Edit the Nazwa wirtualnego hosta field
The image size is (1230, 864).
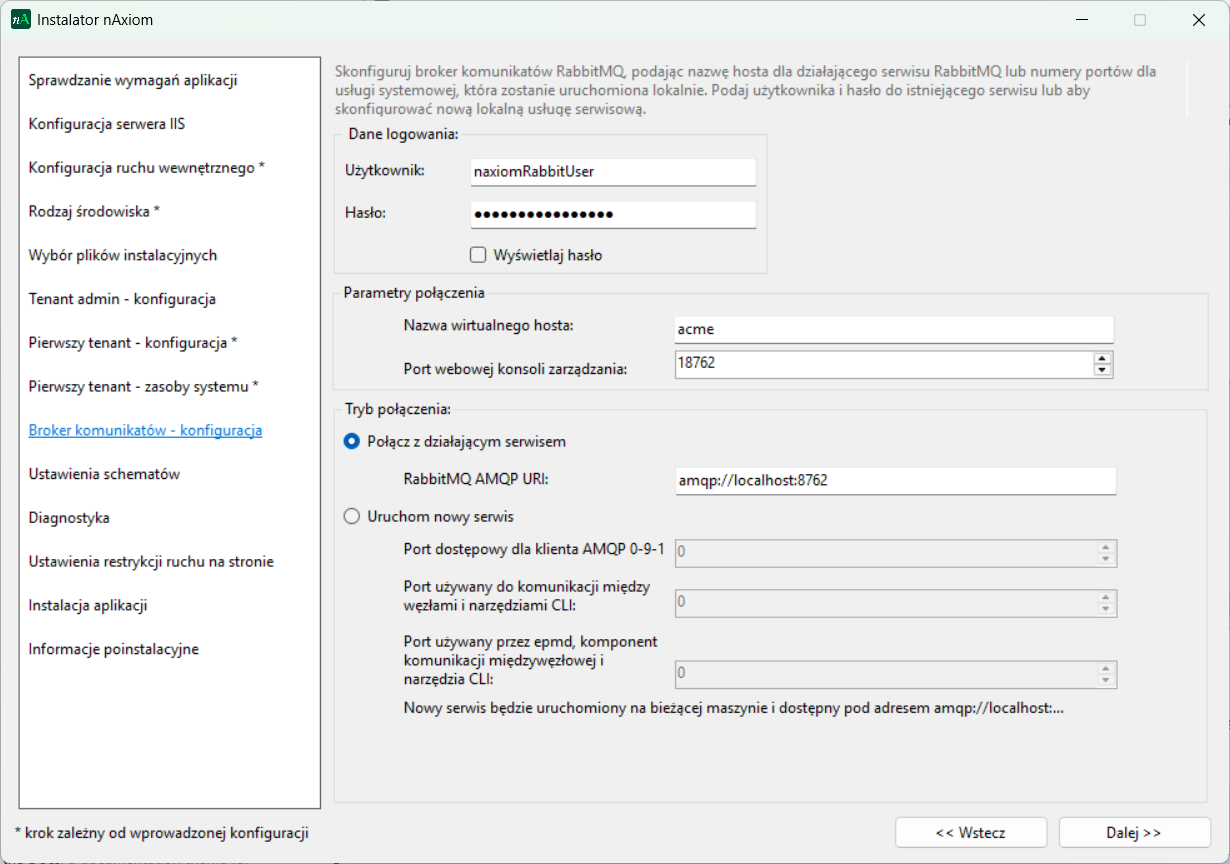[x=893, y=329]
